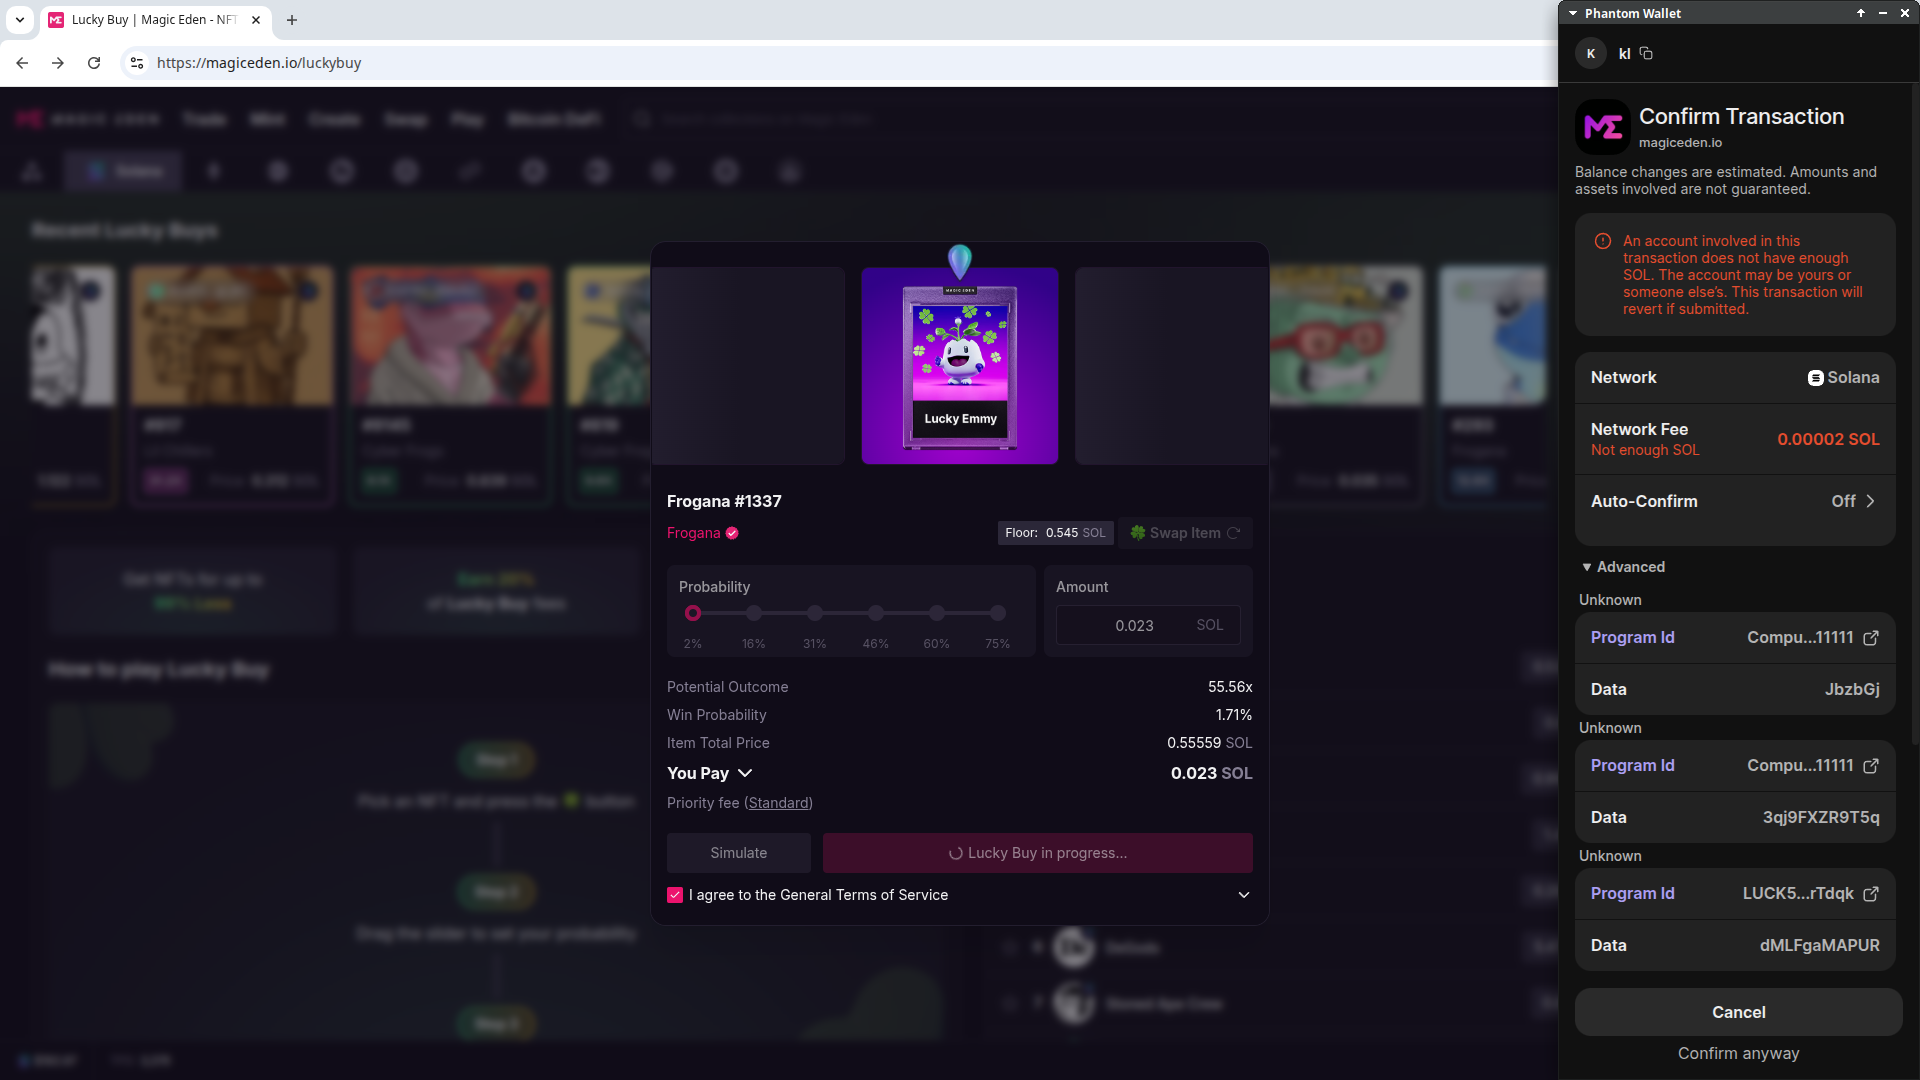This screenshot has width=1920, height=1080.
Task: Switch to the Lucky Buy browser tab
Action: (x=150, y=20)
